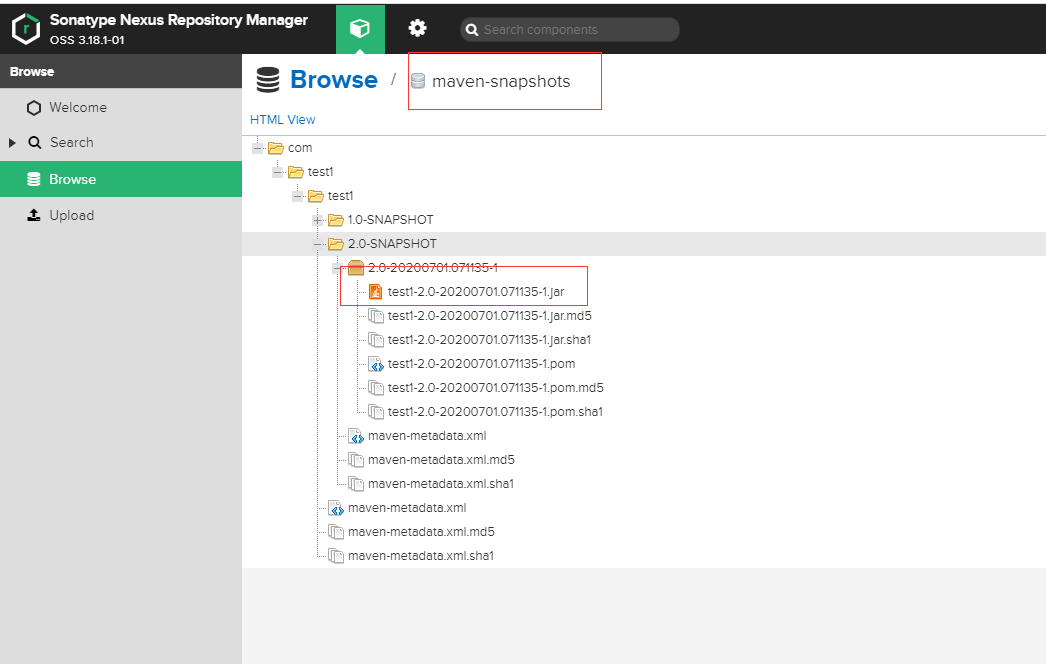The image size is (1046, 664).
Task: Click the pom file code icon
Action: [x=376, y=364]
